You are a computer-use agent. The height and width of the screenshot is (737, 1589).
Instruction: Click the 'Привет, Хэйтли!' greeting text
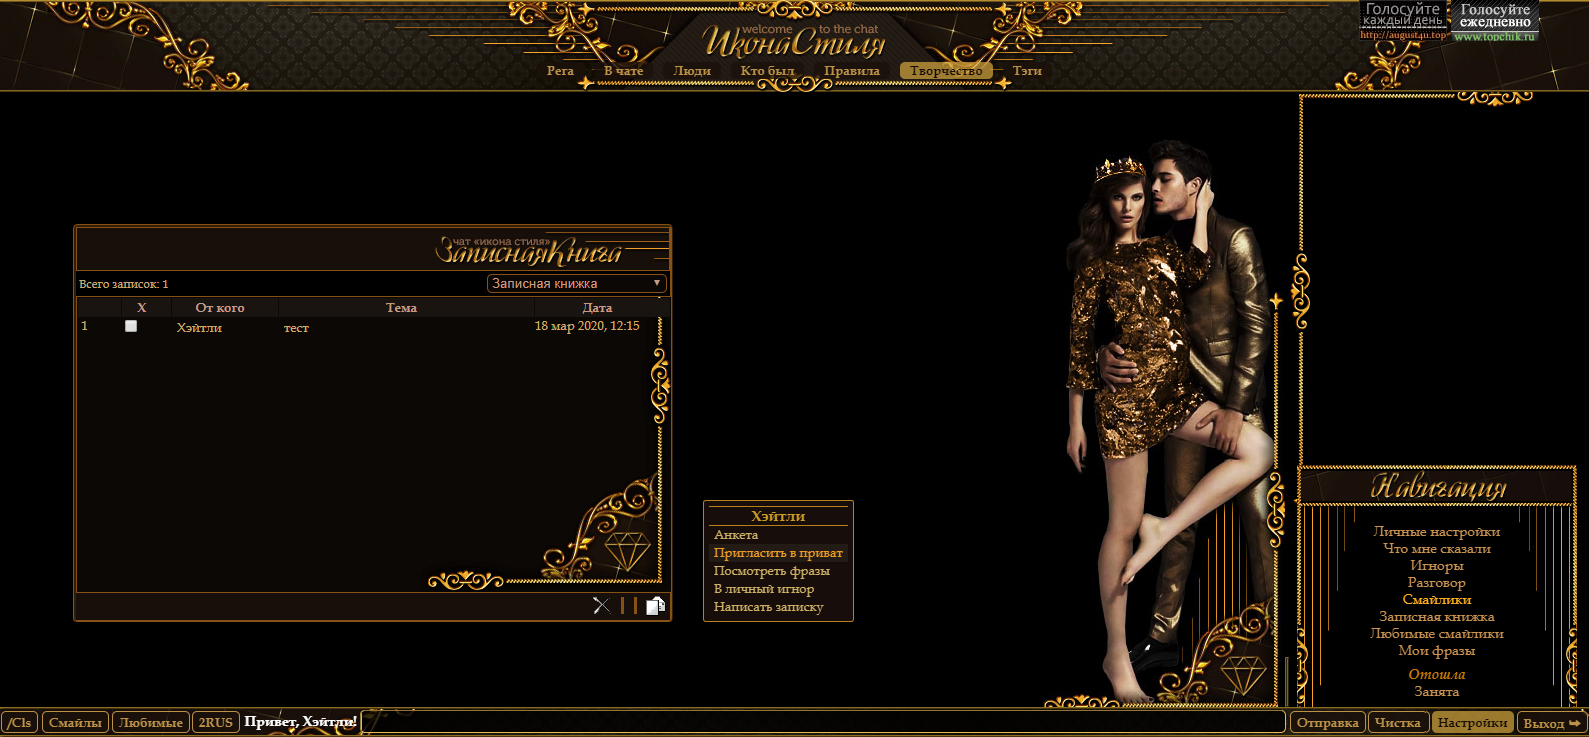click(300, 721)
